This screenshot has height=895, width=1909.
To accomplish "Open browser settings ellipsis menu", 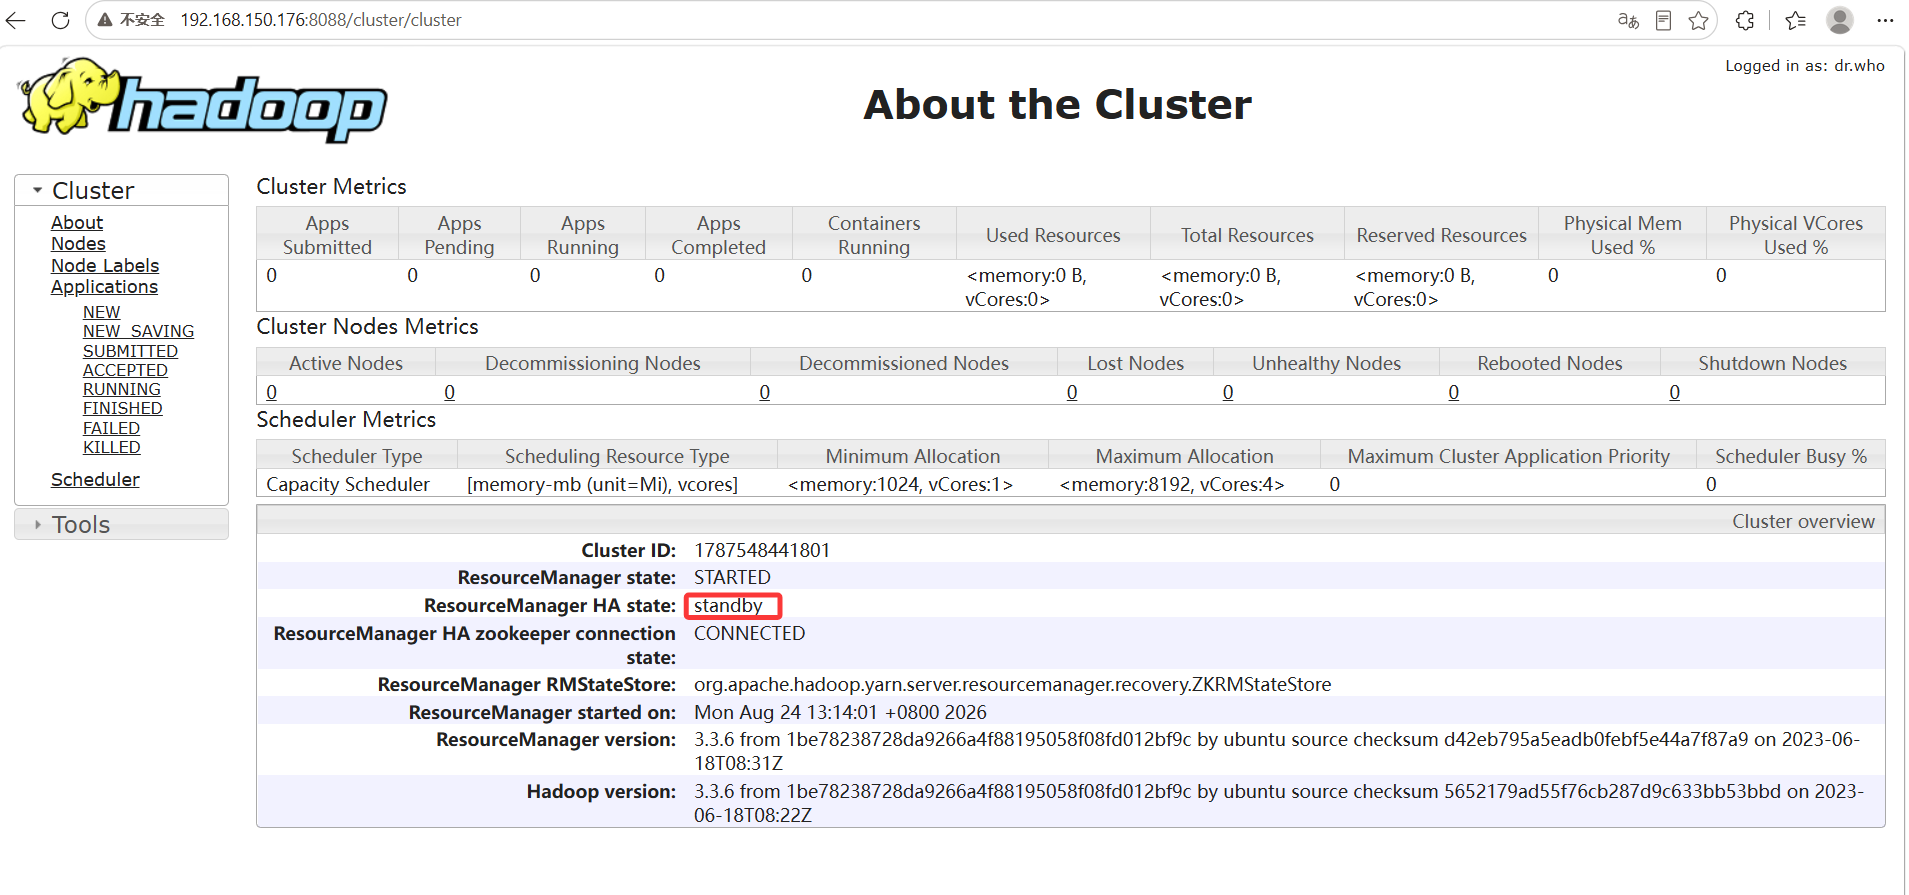I will coord(1885,20).
